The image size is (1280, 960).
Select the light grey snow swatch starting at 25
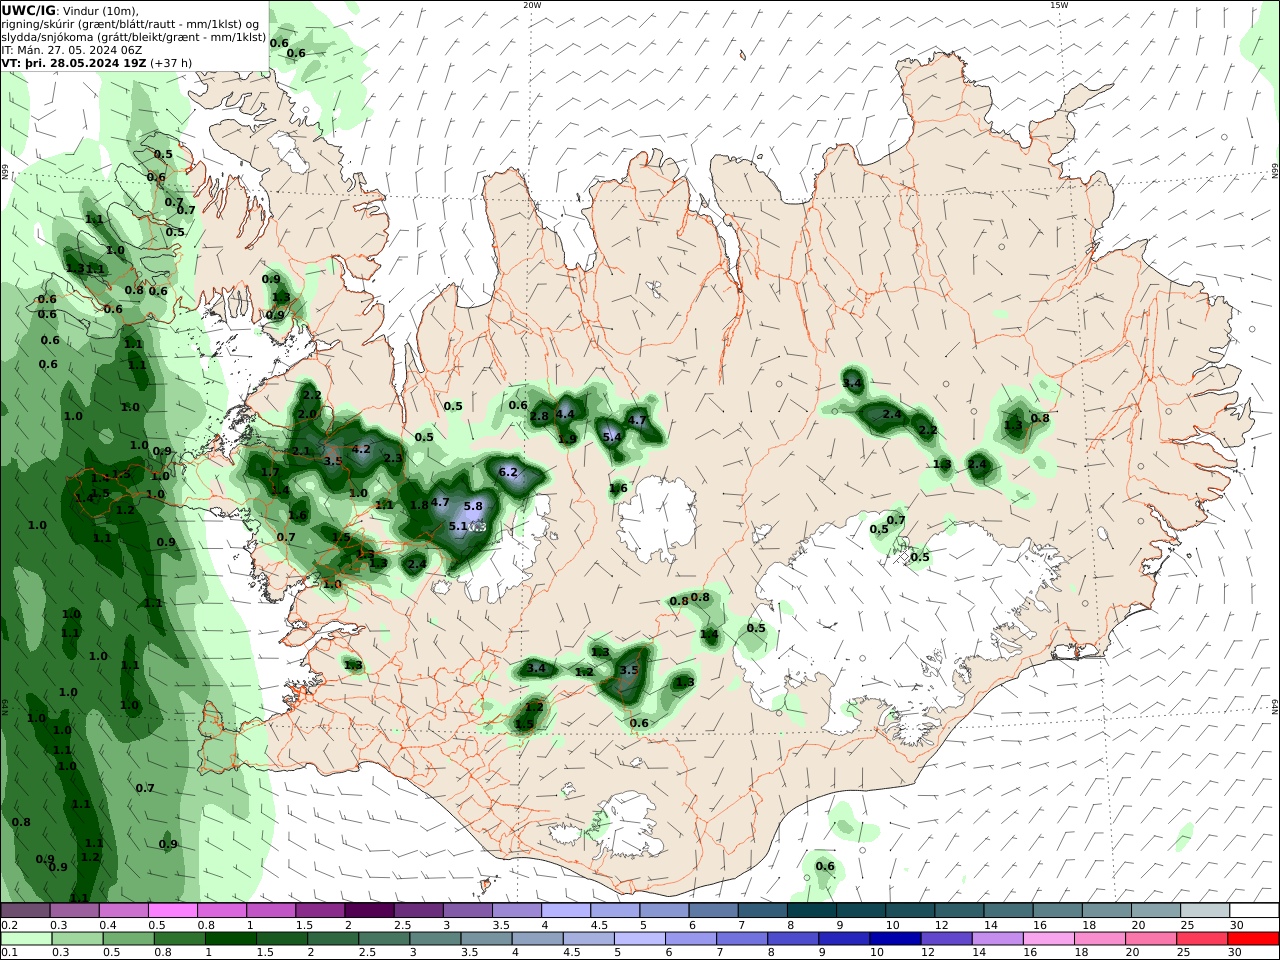[1205, 911]
